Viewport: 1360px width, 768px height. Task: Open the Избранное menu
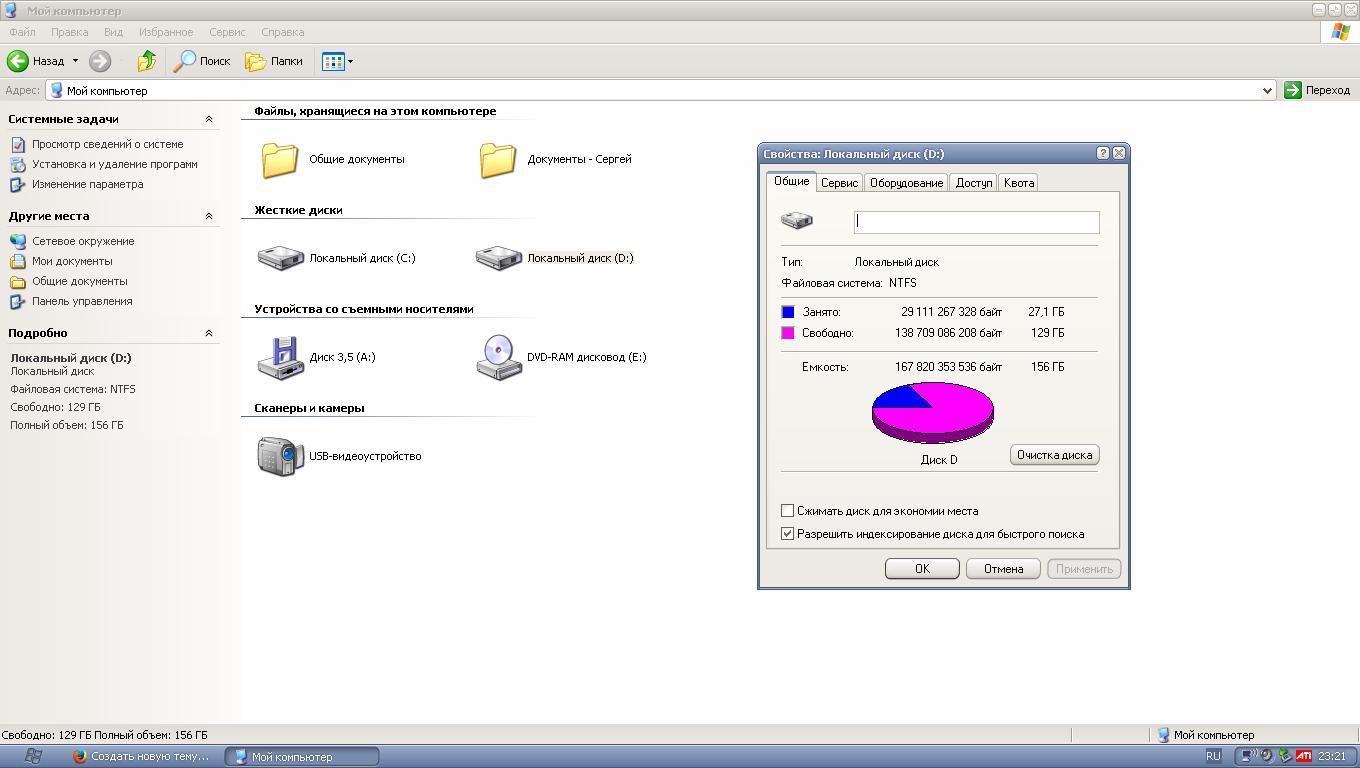167,32
